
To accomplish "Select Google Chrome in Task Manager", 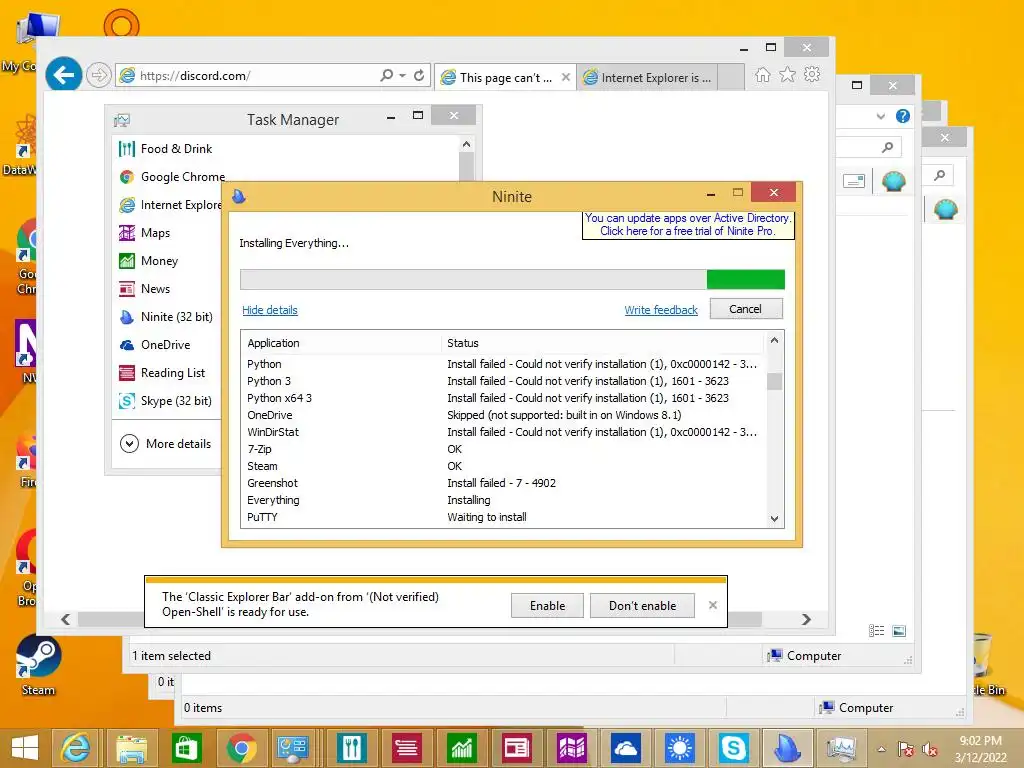I will (171, 177).
